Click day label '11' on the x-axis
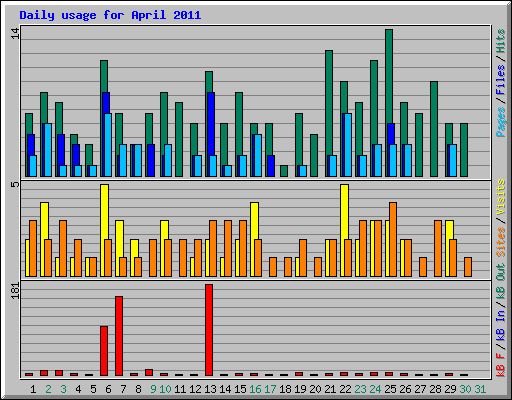Image resolution: width=512 pixels, height=400 pixels. coord(180,389)
